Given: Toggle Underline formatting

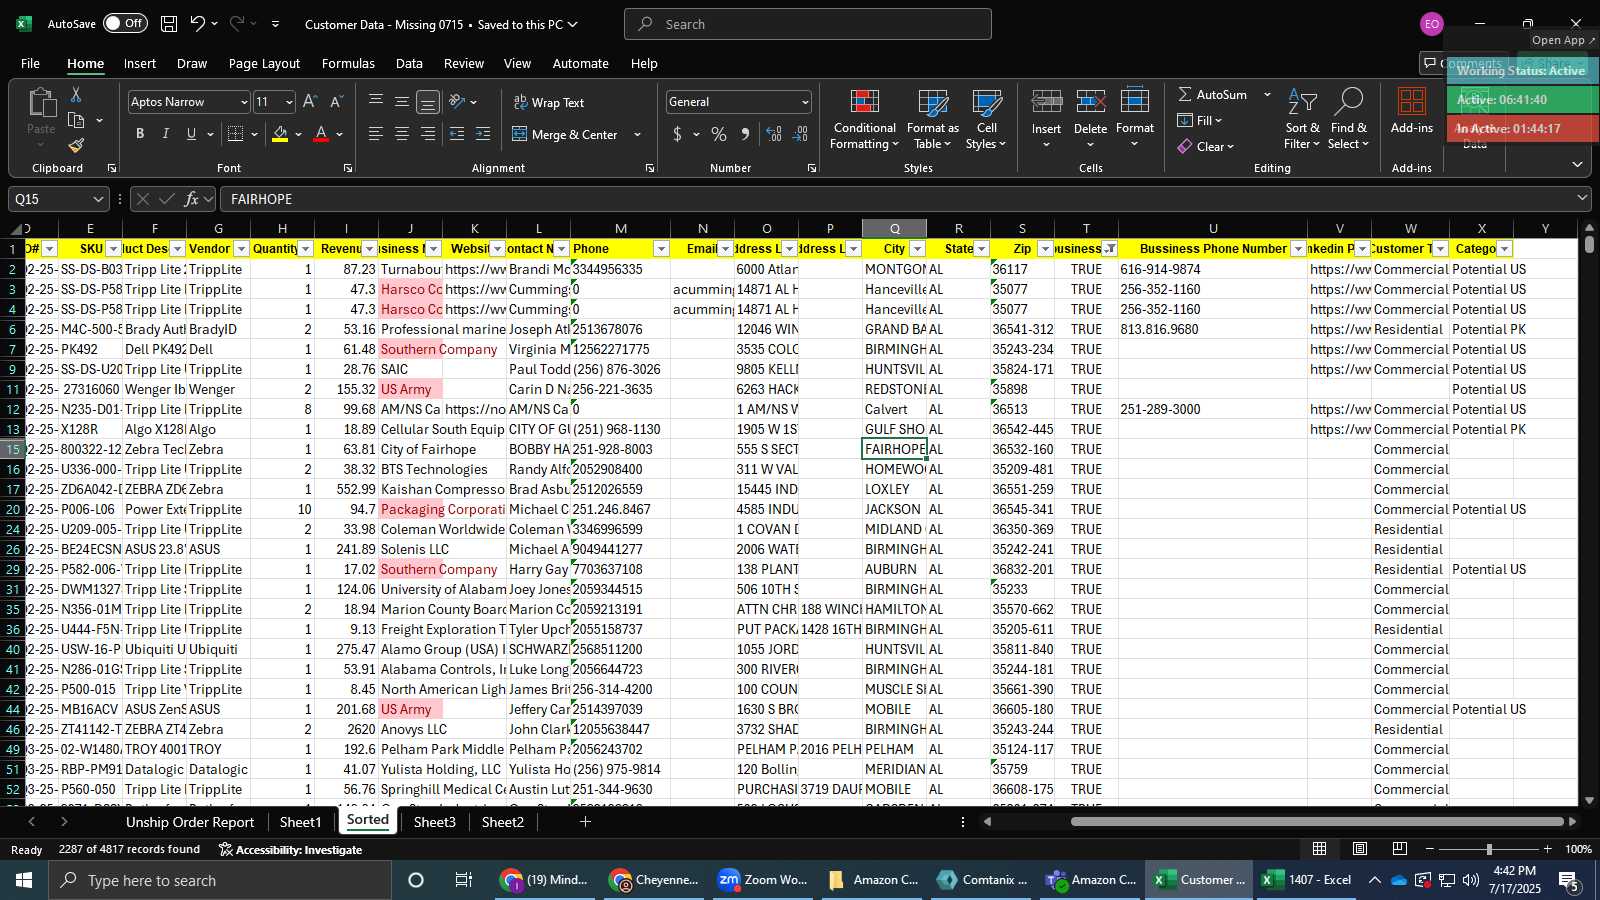Looking at the screenshot, I should (x=191, y=134).
